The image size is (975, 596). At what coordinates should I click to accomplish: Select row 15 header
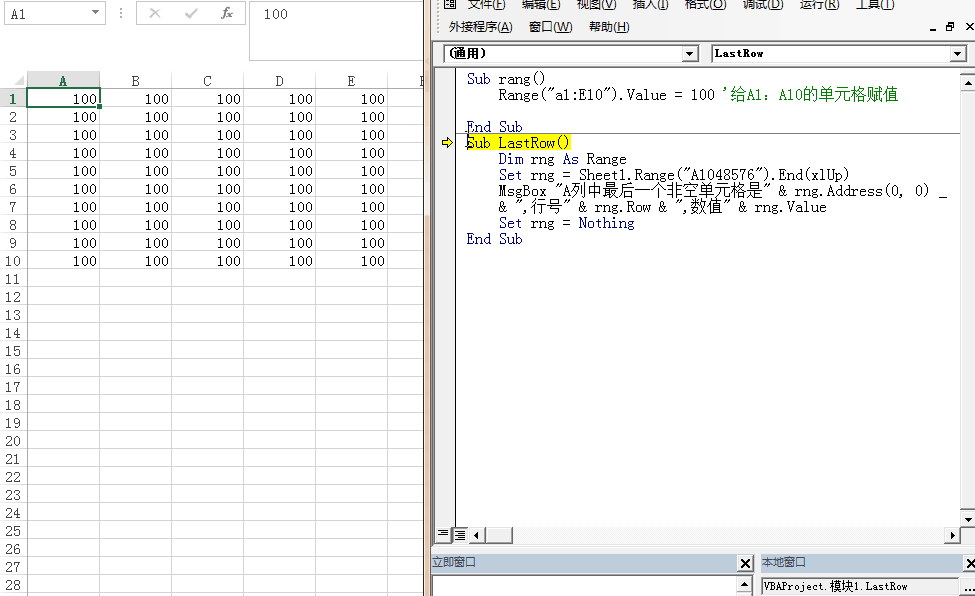tap(13, 351)
